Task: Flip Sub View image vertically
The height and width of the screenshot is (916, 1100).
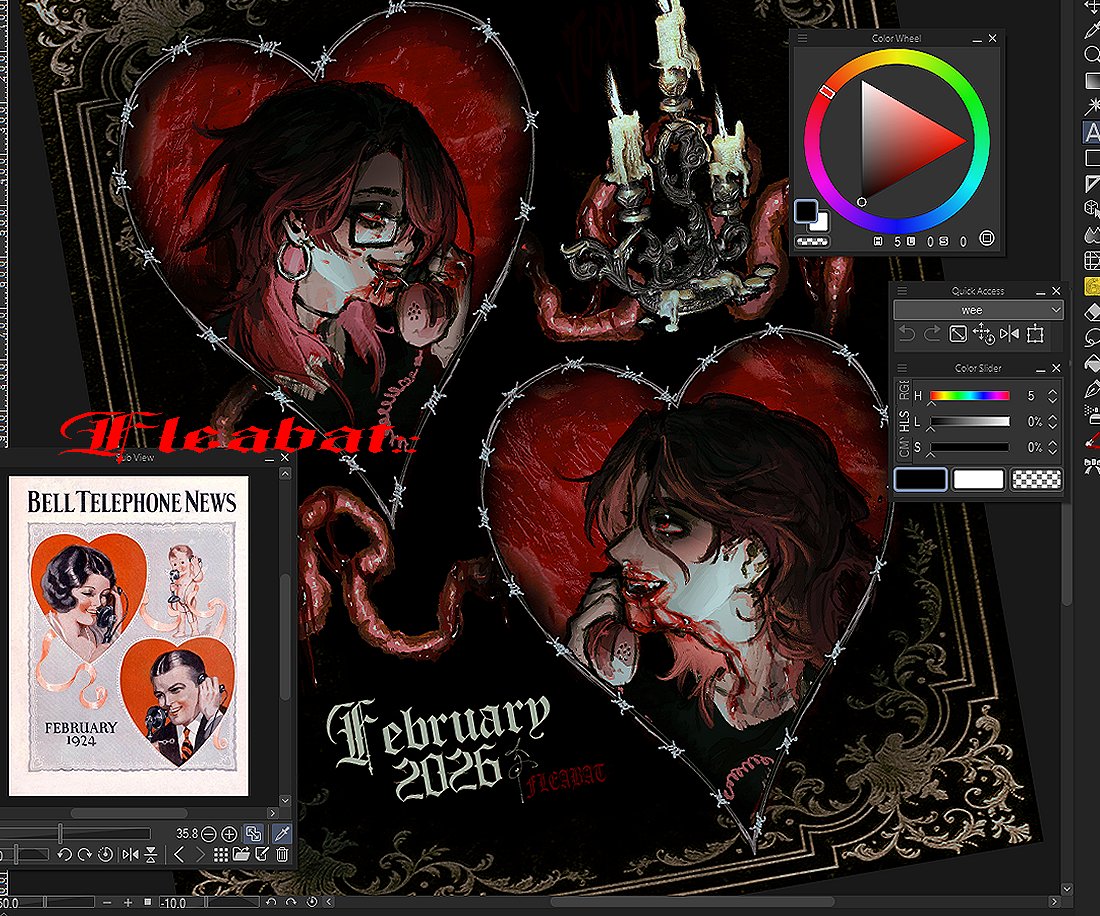Action: pos(150,854)
